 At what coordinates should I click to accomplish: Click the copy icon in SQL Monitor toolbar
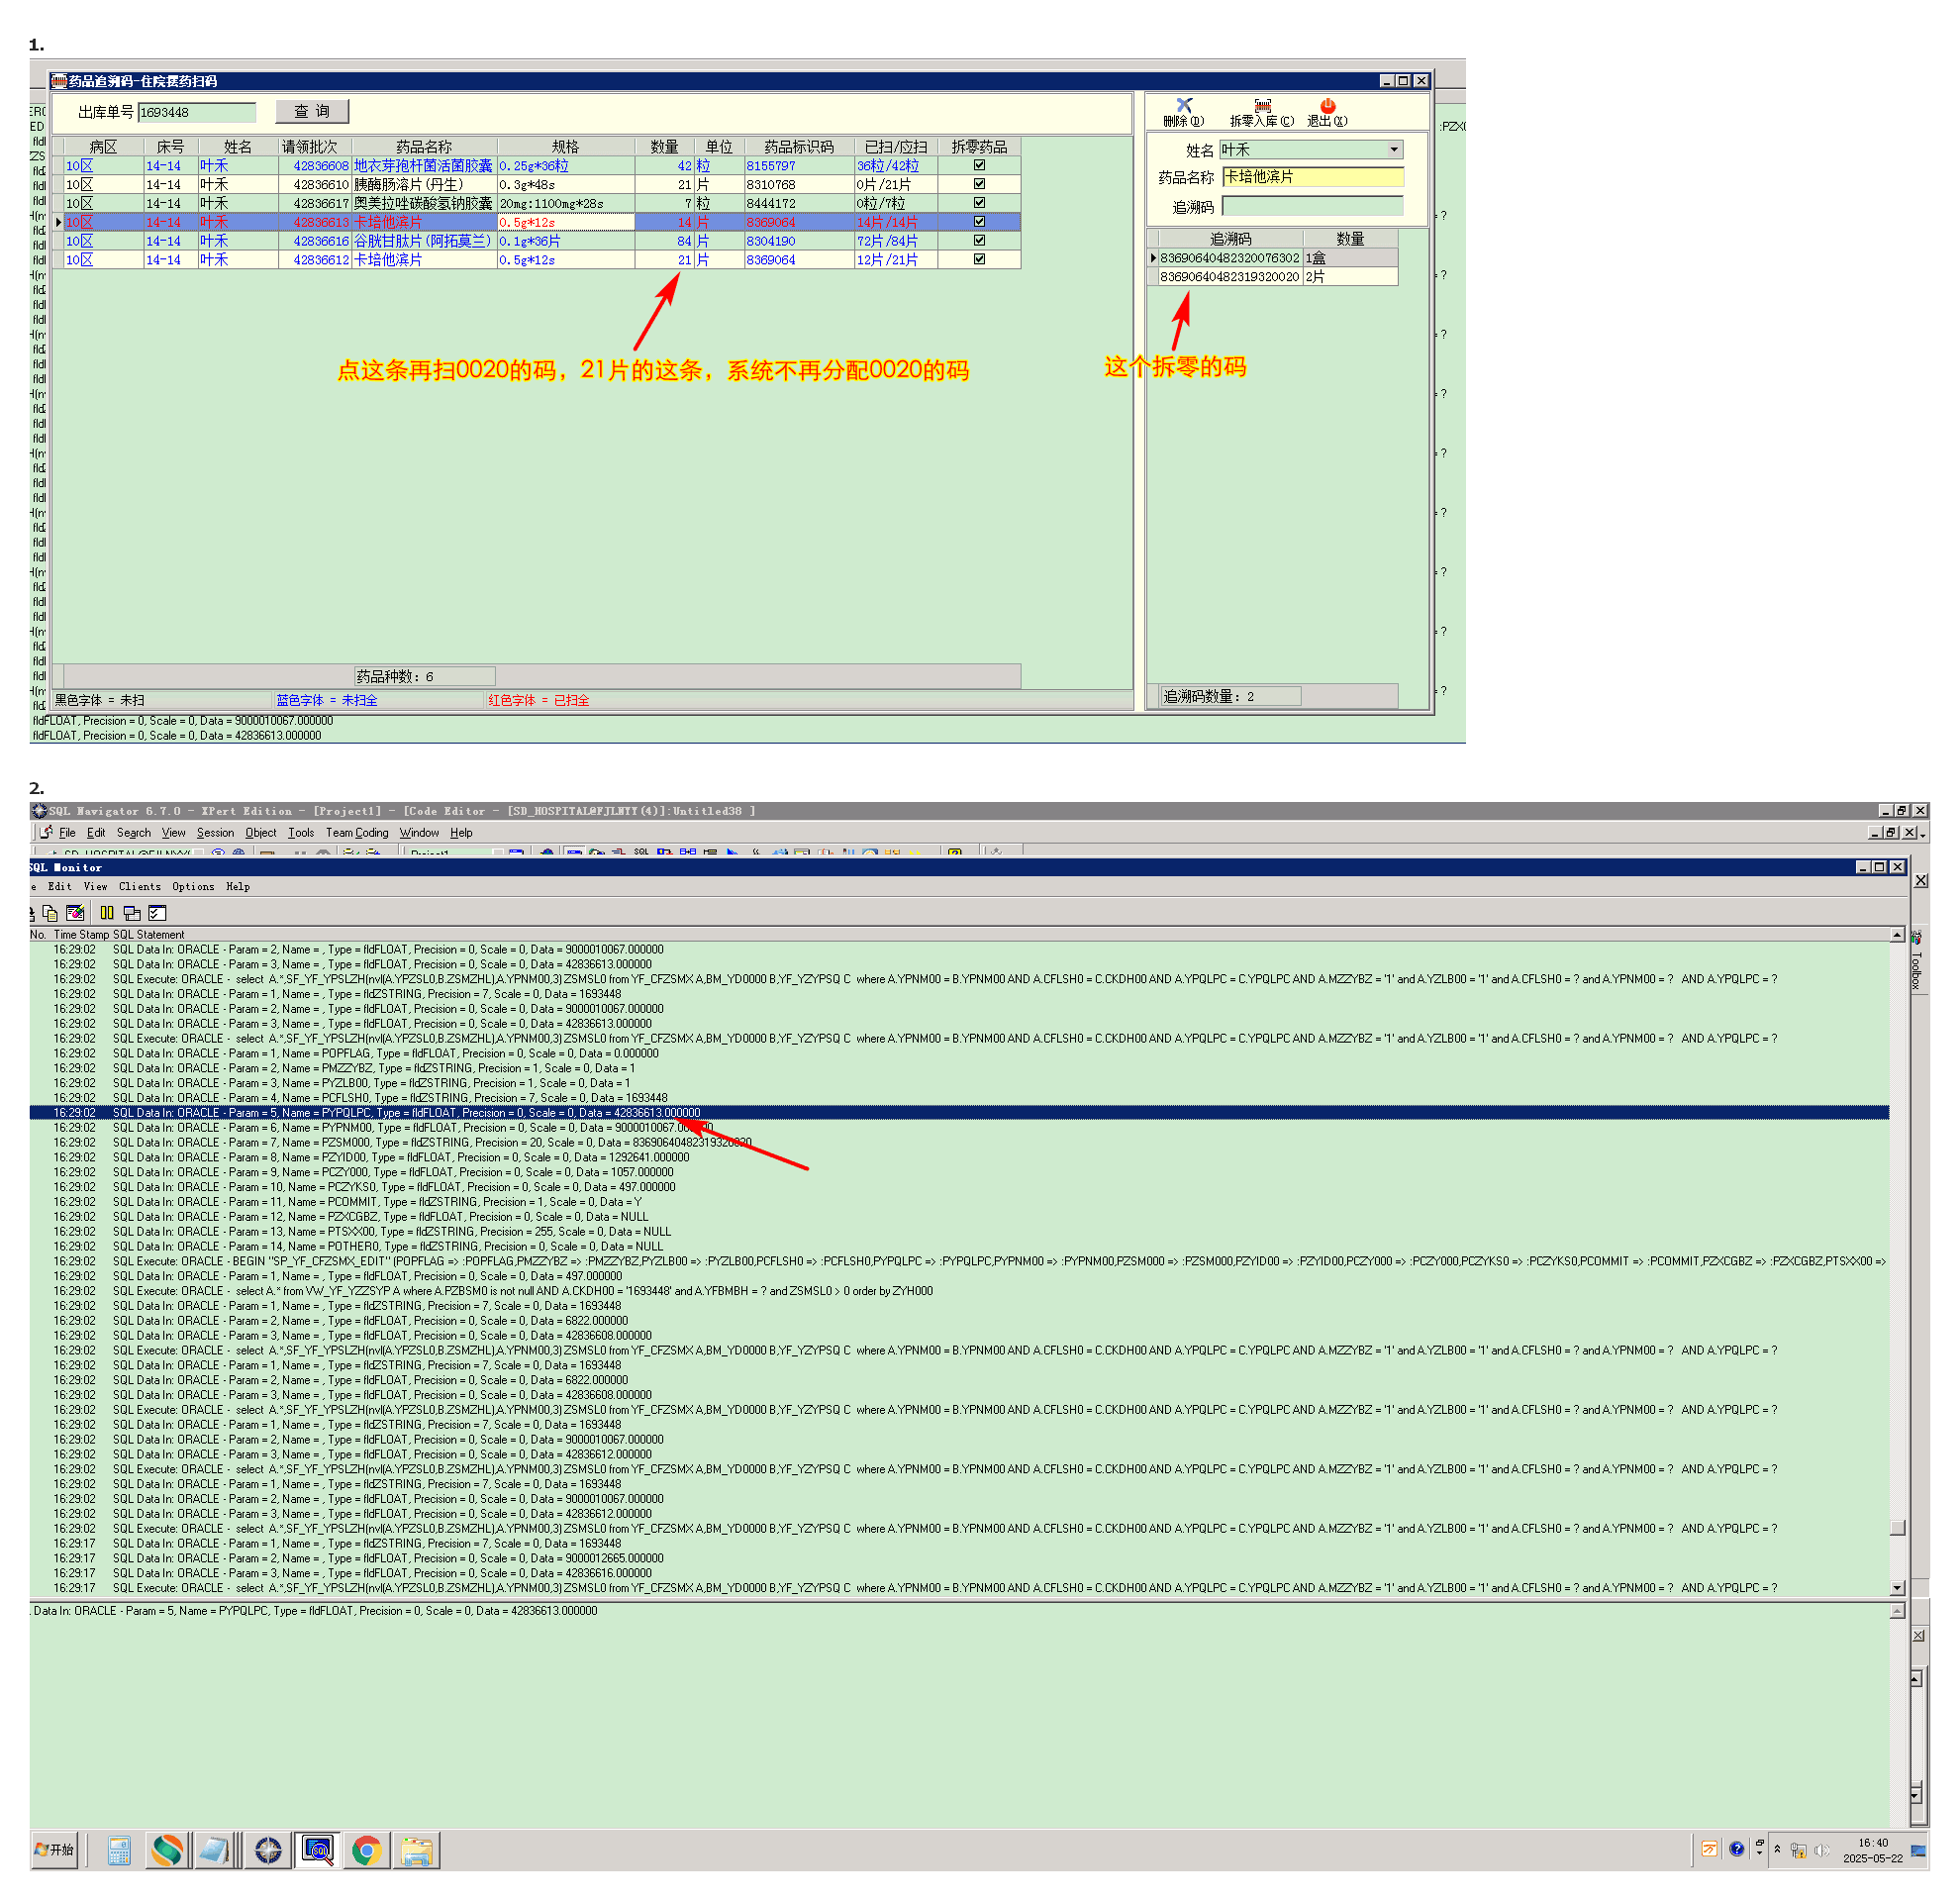[x=50, y=913]
